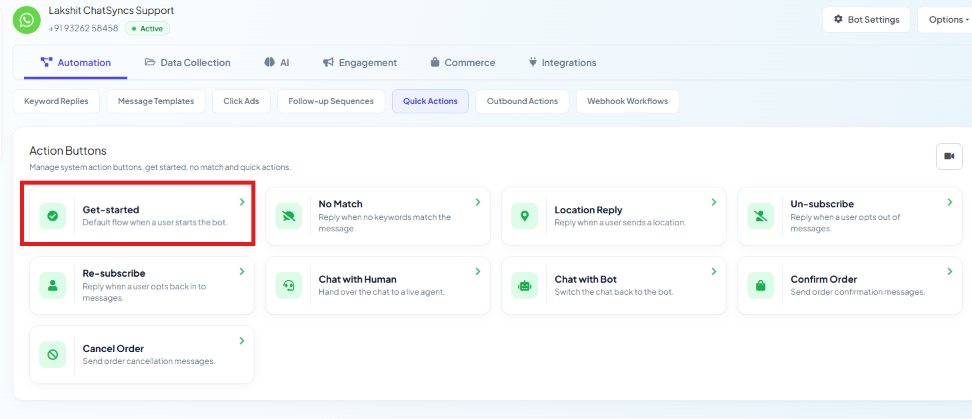Switch to the Engagement tab

(360, 63)
